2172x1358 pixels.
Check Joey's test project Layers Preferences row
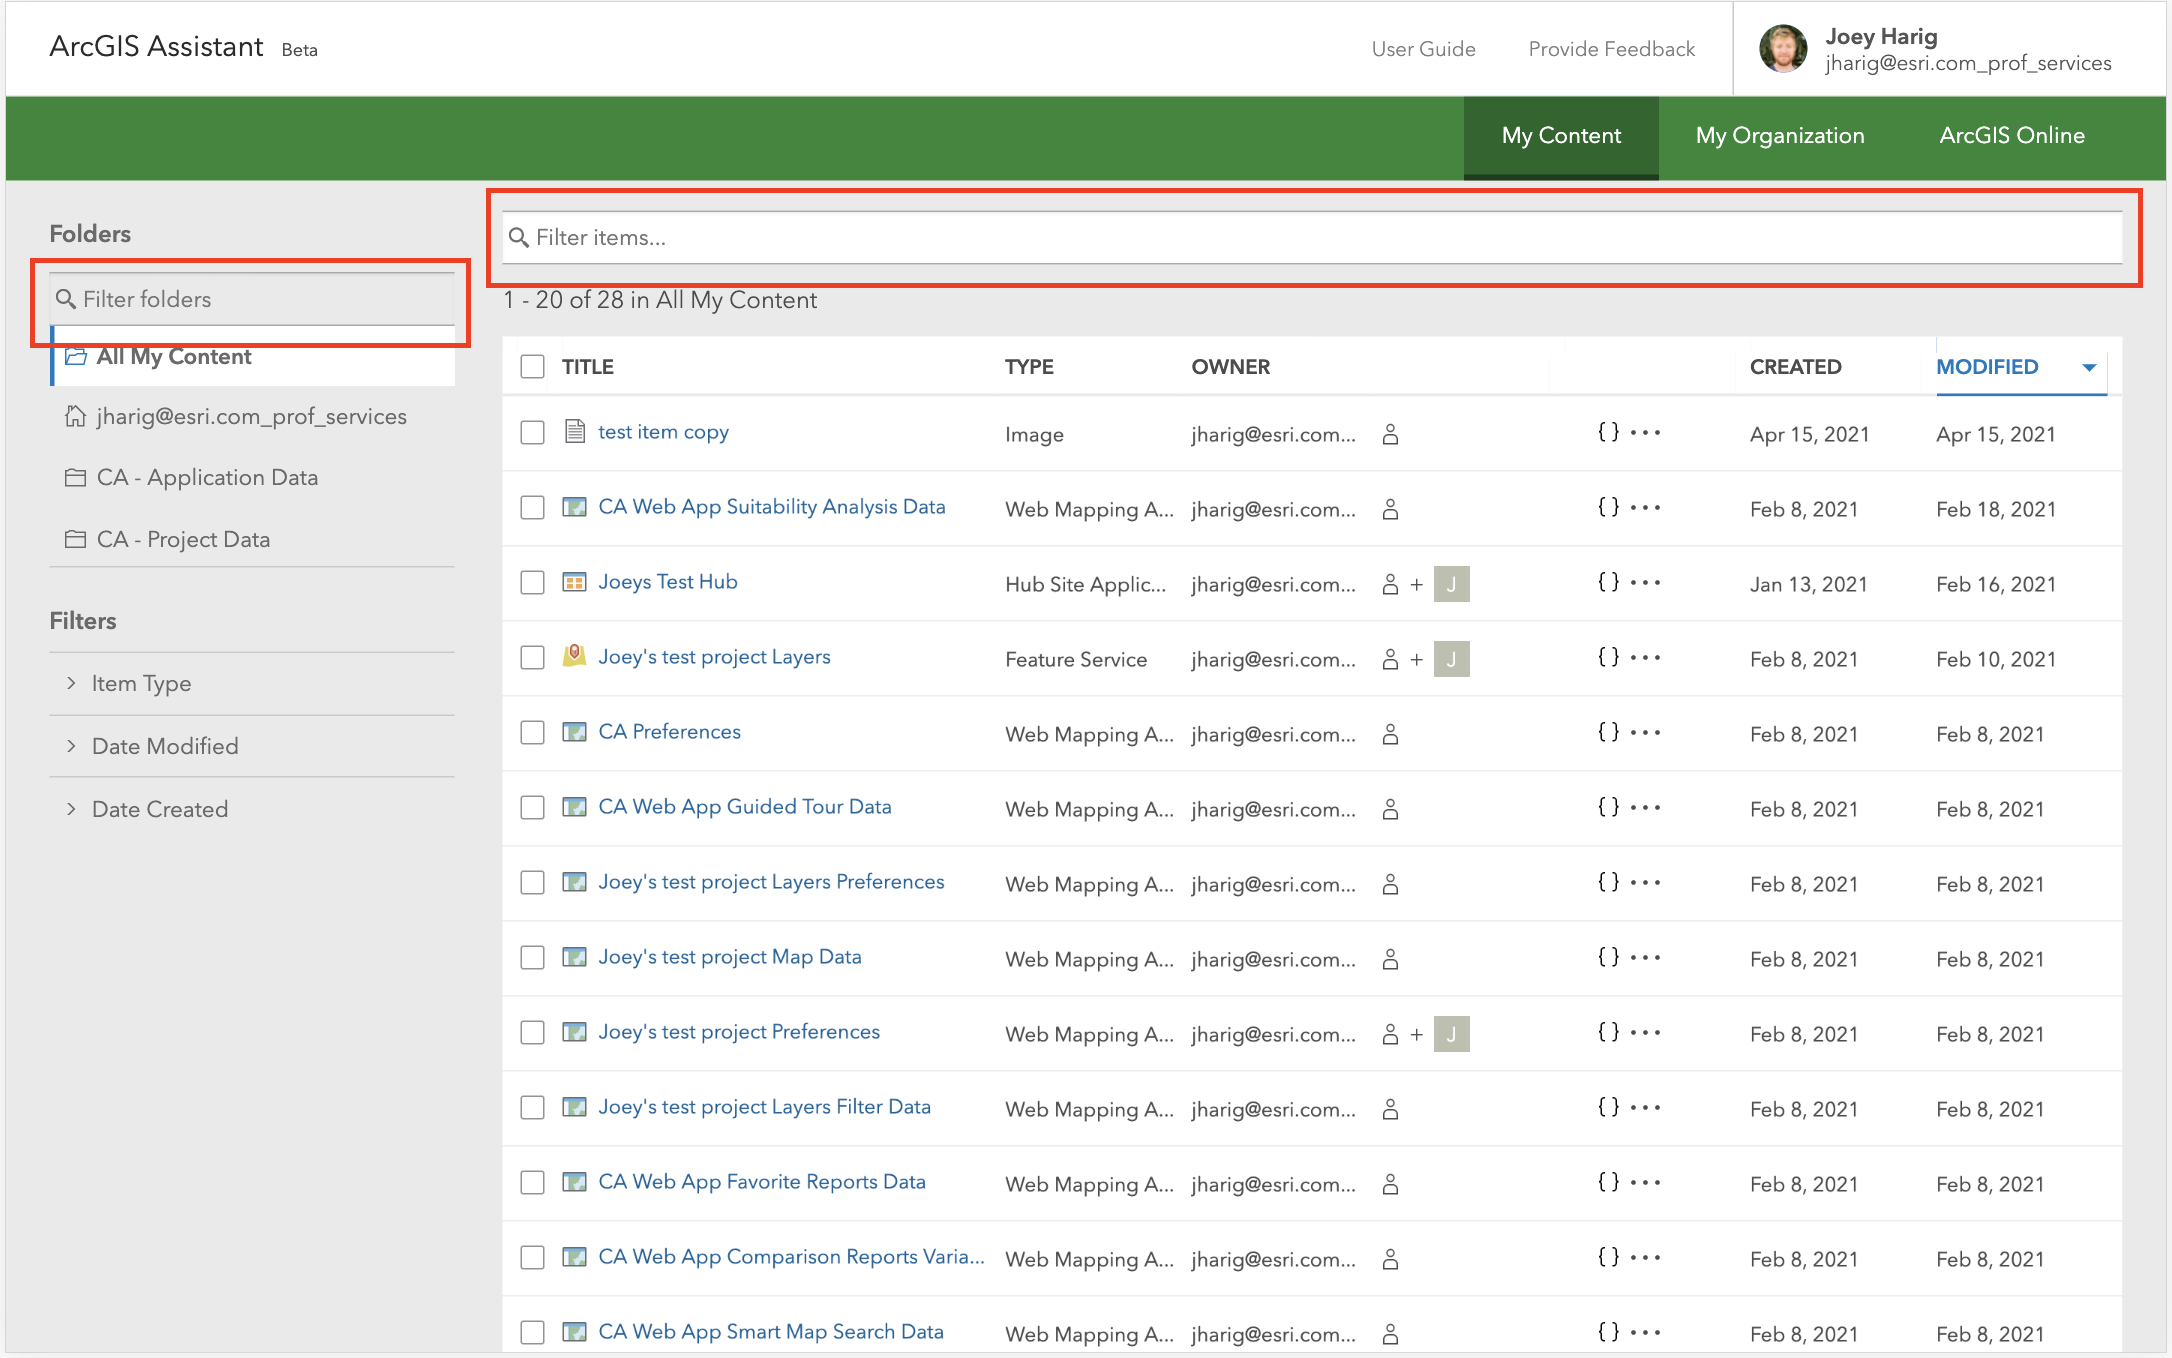(x=532, y=882)
